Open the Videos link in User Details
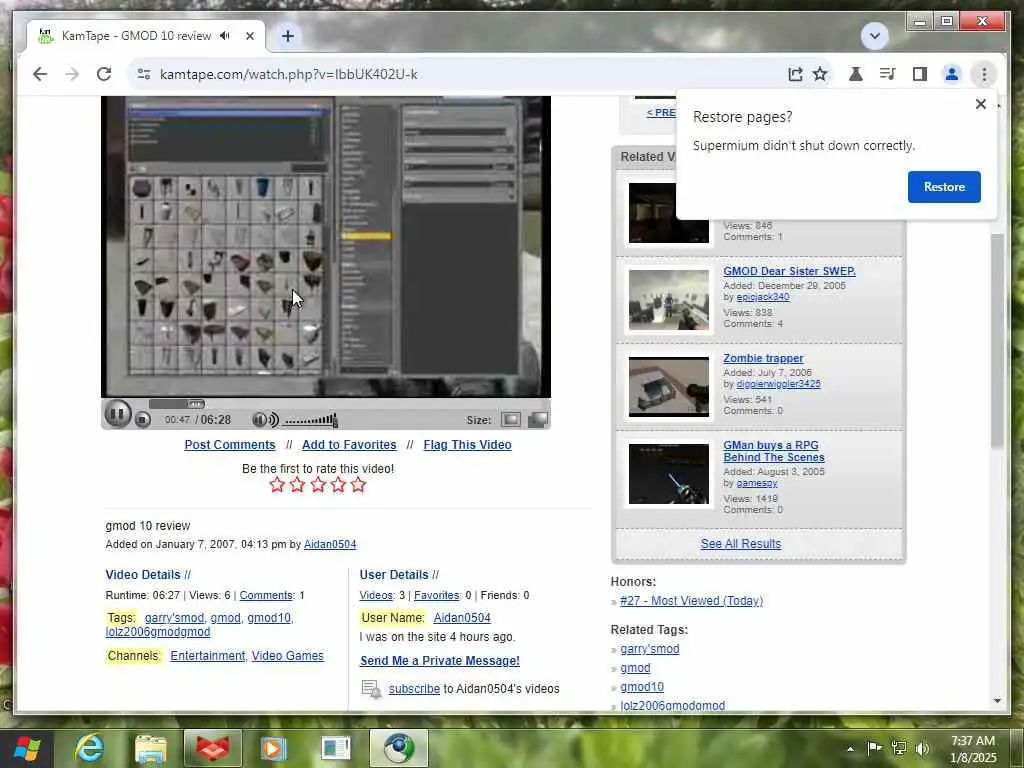The height and width of the screenshot is (768, 1024). click(376, 595)
